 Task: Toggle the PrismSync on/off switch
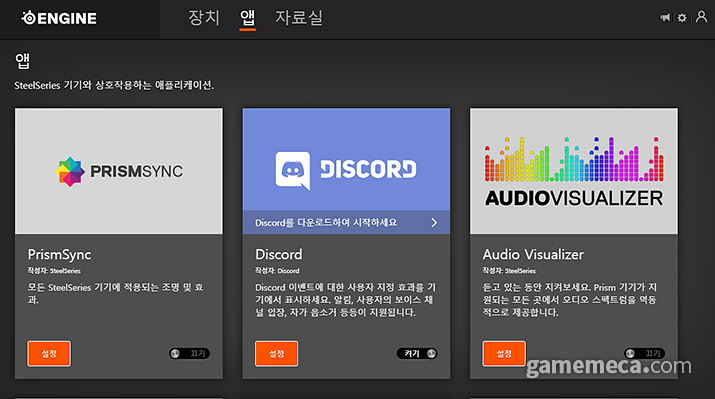189,353
